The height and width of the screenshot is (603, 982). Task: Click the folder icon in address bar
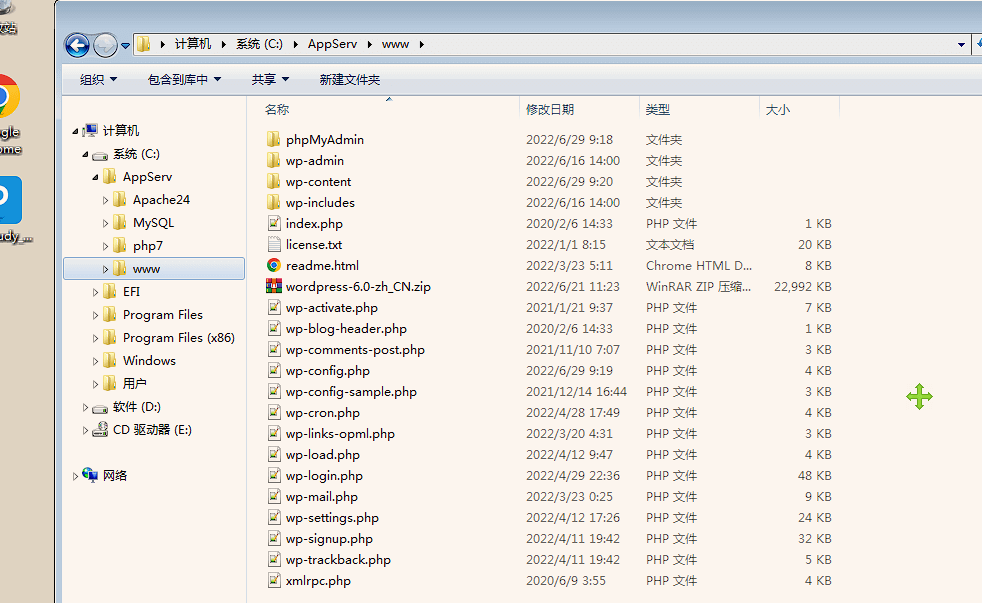143,44
